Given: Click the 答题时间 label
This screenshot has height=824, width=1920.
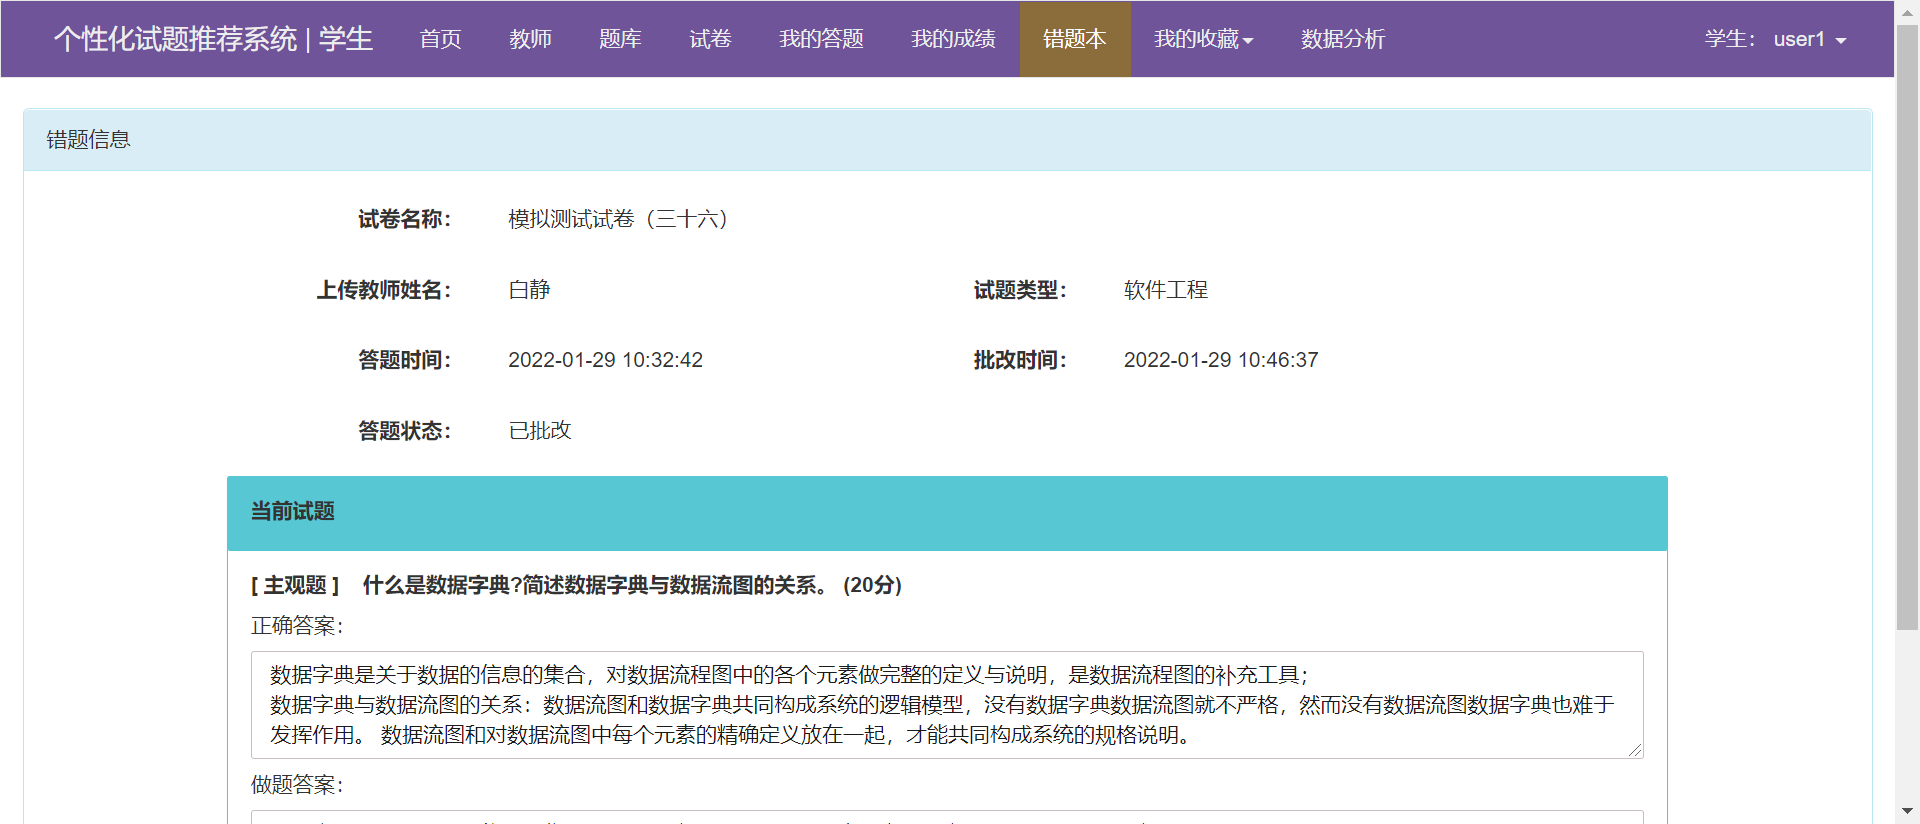Looking at the screenshot, I should coord(405,360).
